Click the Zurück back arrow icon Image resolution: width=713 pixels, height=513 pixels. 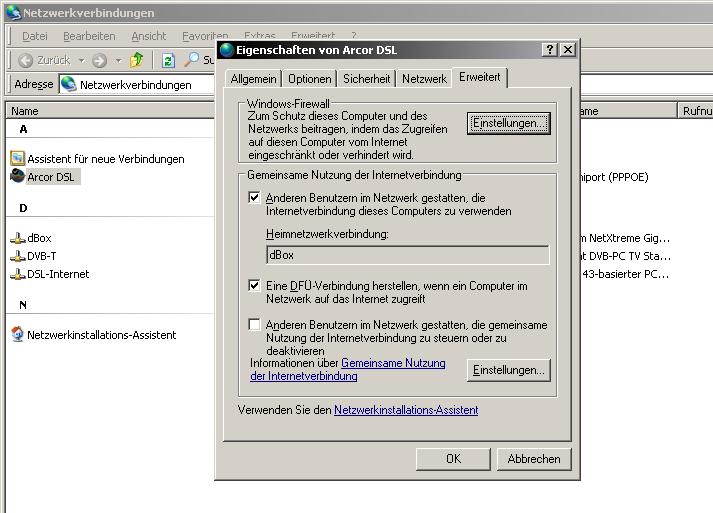25,61
